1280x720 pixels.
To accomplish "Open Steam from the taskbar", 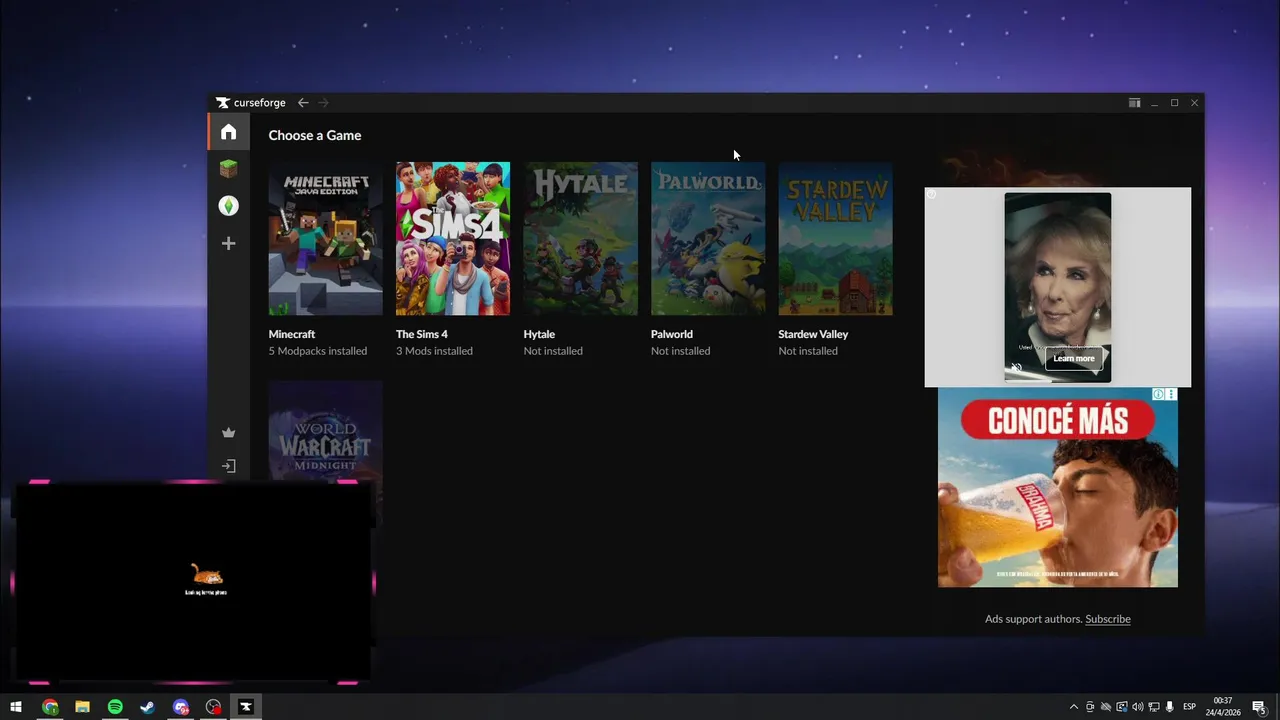I will [147, 707].
